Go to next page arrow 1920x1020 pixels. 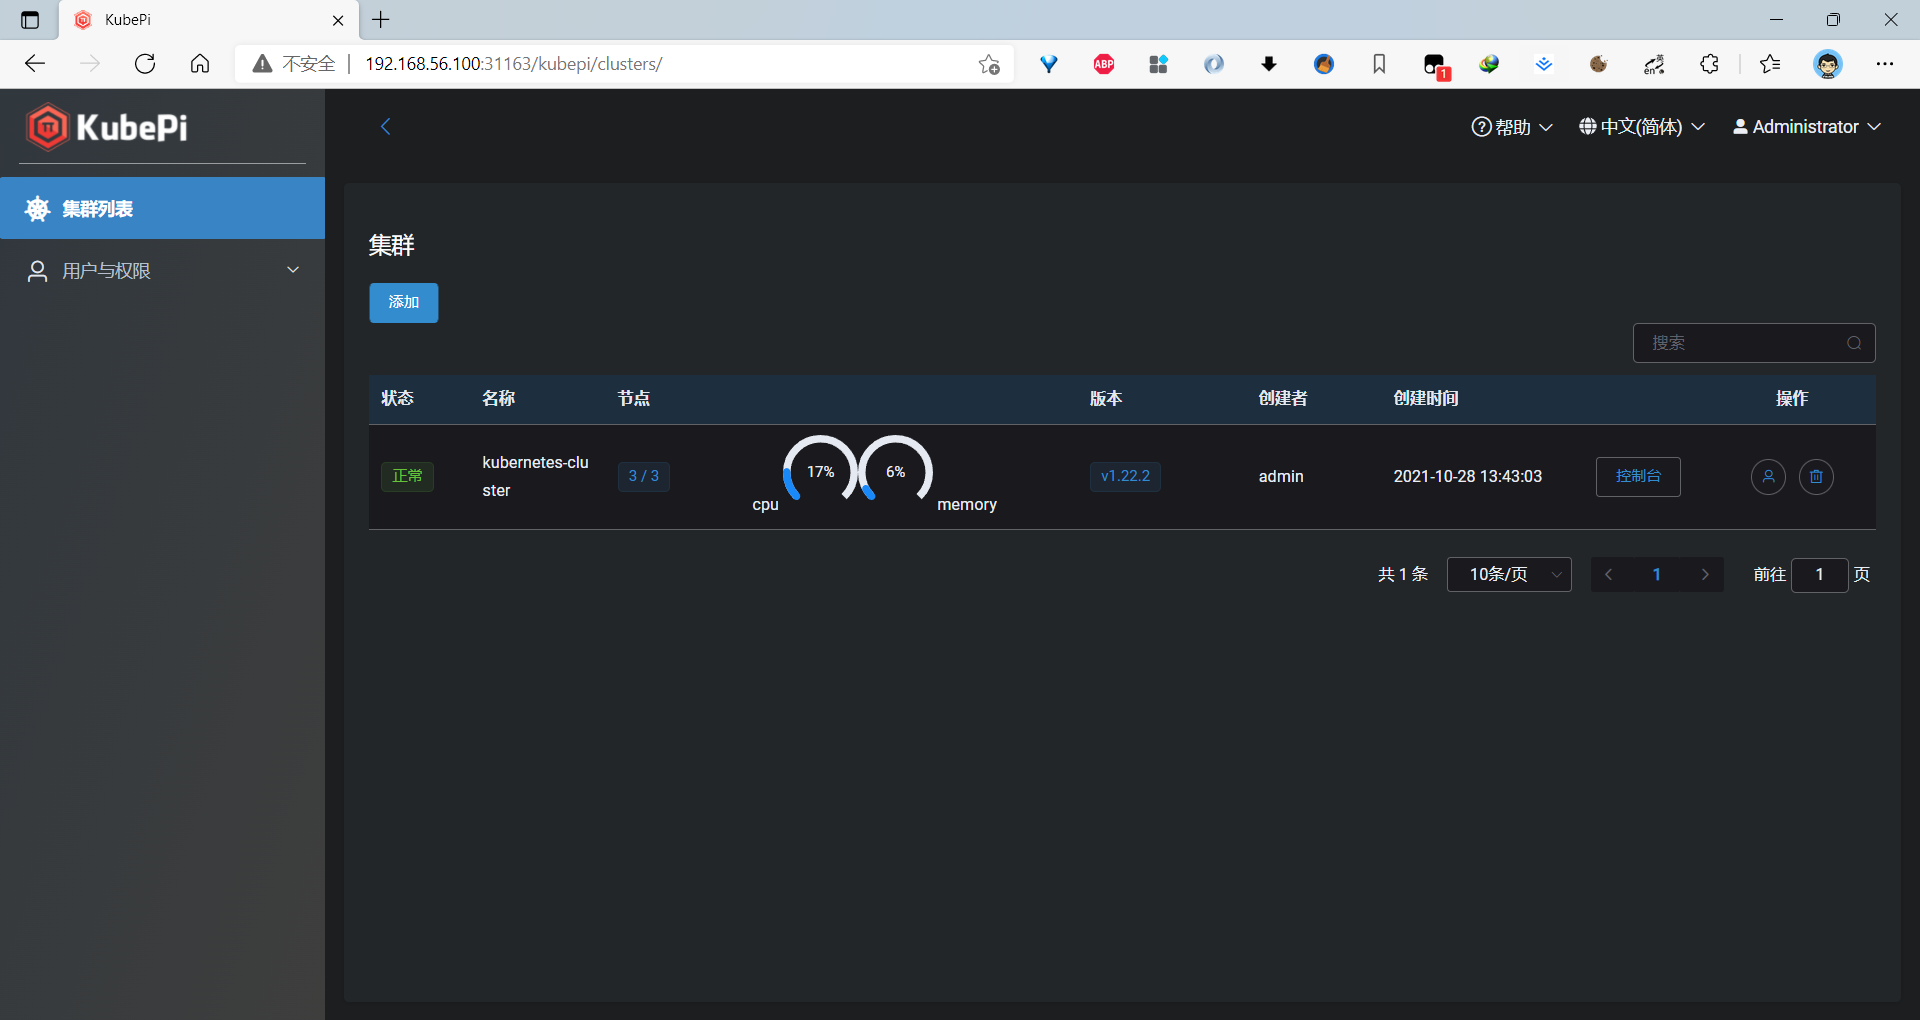pyautogui.click(x=1706, y=574)
